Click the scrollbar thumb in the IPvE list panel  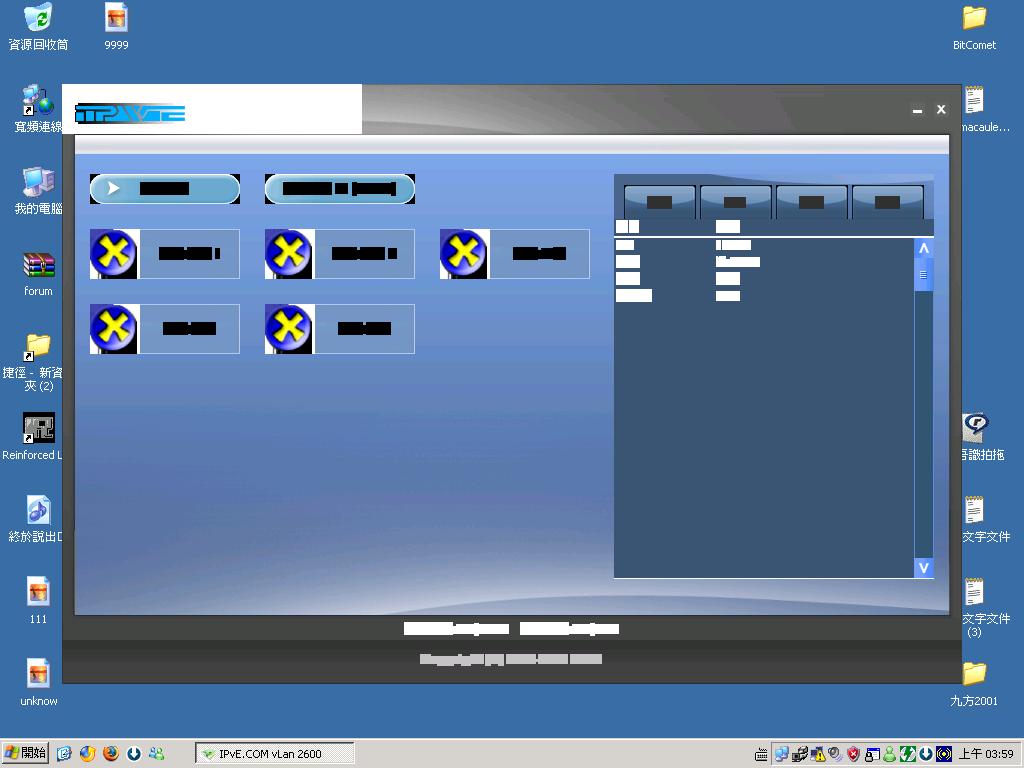[923, 274]
